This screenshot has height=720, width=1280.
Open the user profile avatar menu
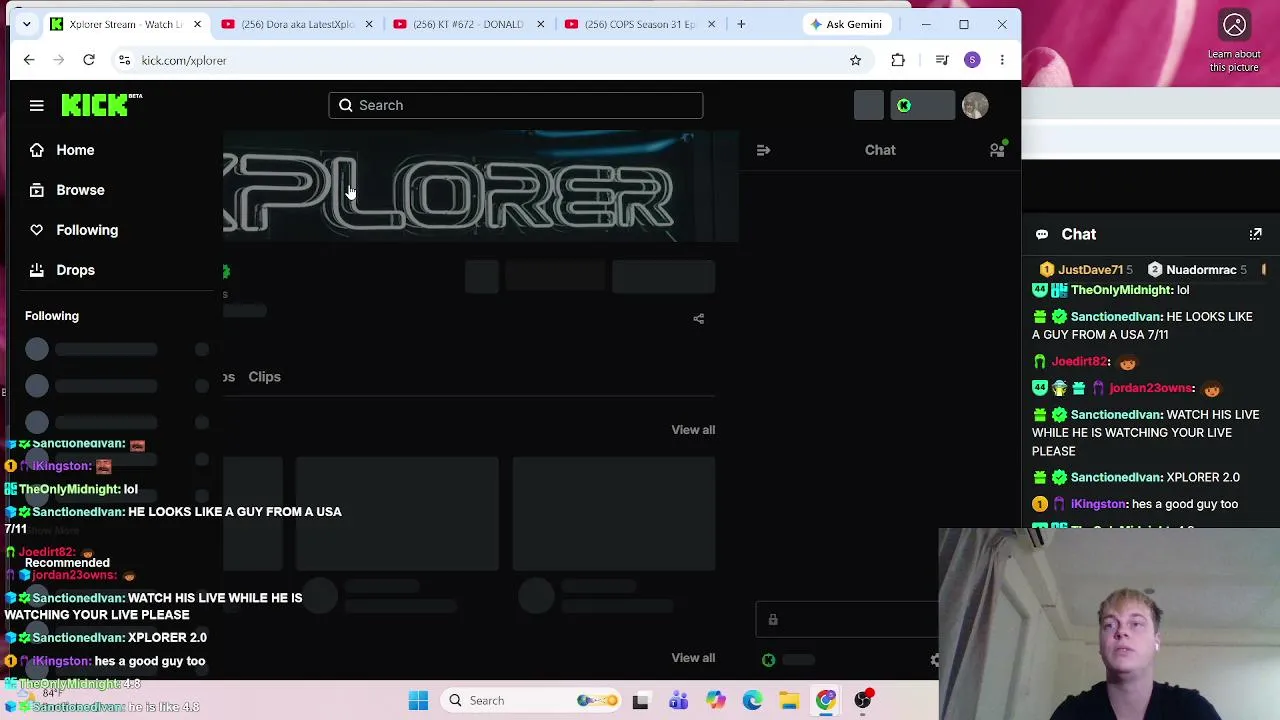click(x=975, y=105)
